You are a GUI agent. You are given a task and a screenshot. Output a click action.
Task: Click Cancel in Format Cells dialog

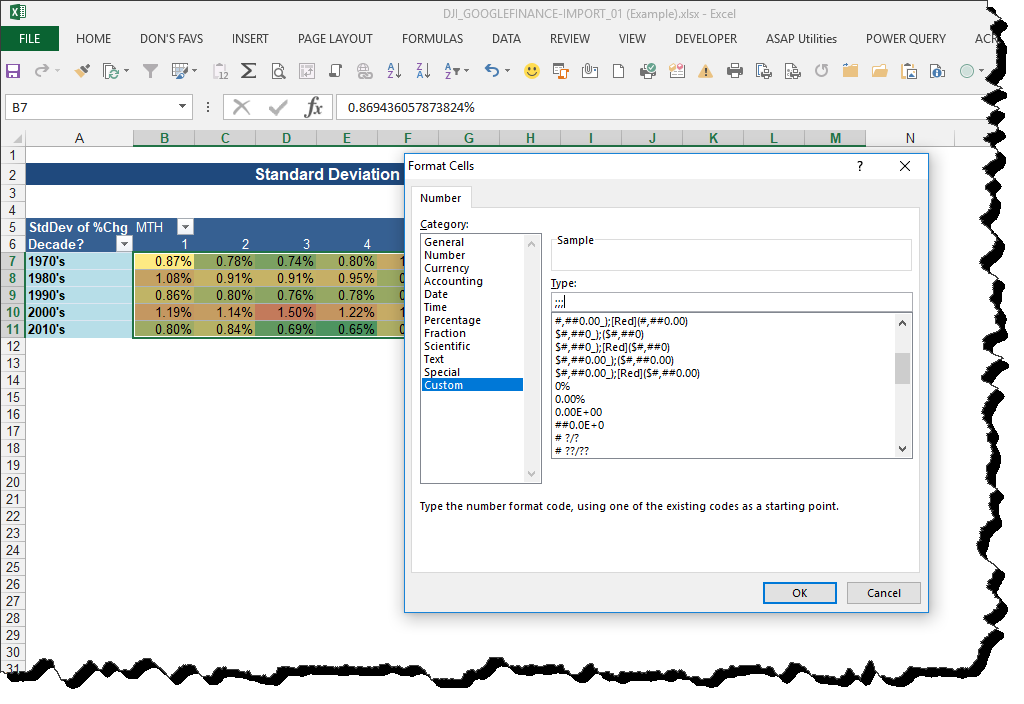[884, 593]
